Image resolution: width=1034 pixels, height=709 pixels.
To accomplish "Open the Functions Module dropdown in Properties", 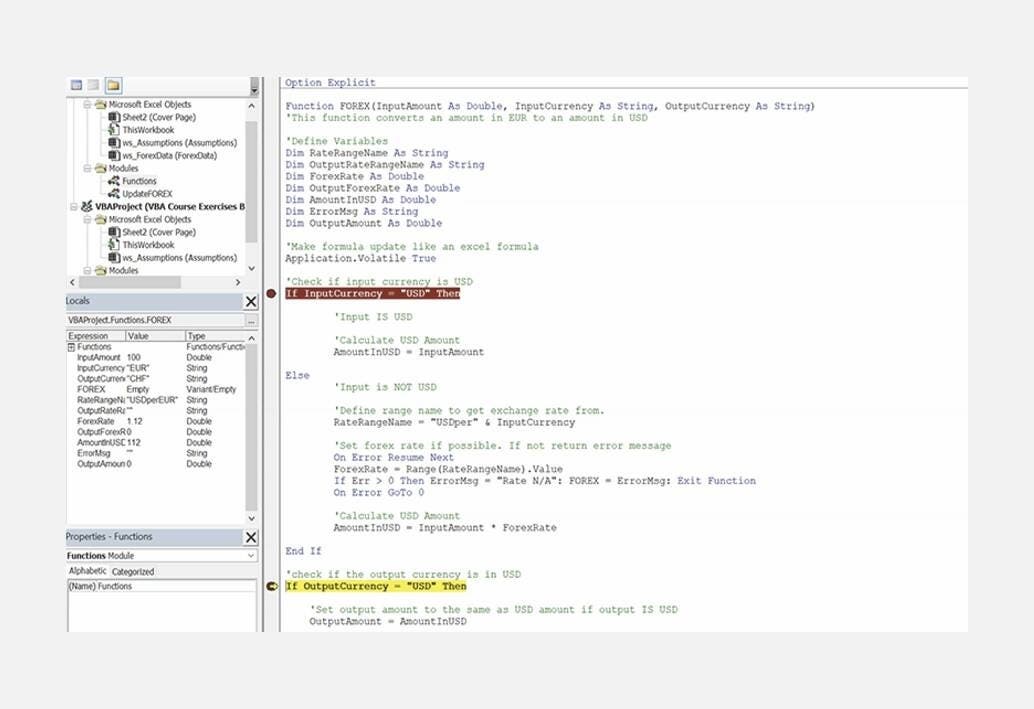I will coord(250,554).
